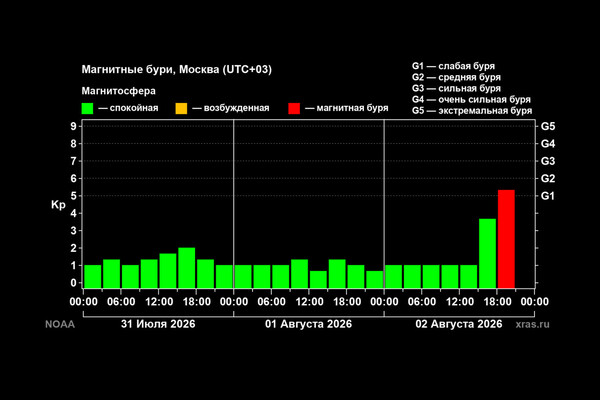Click the 'Kp' axis title

point(58,205)
